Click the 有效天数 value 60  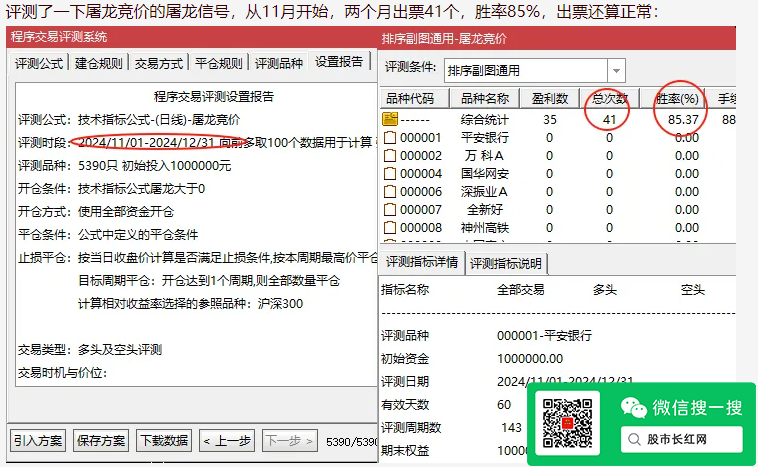(x=504, y=405)
